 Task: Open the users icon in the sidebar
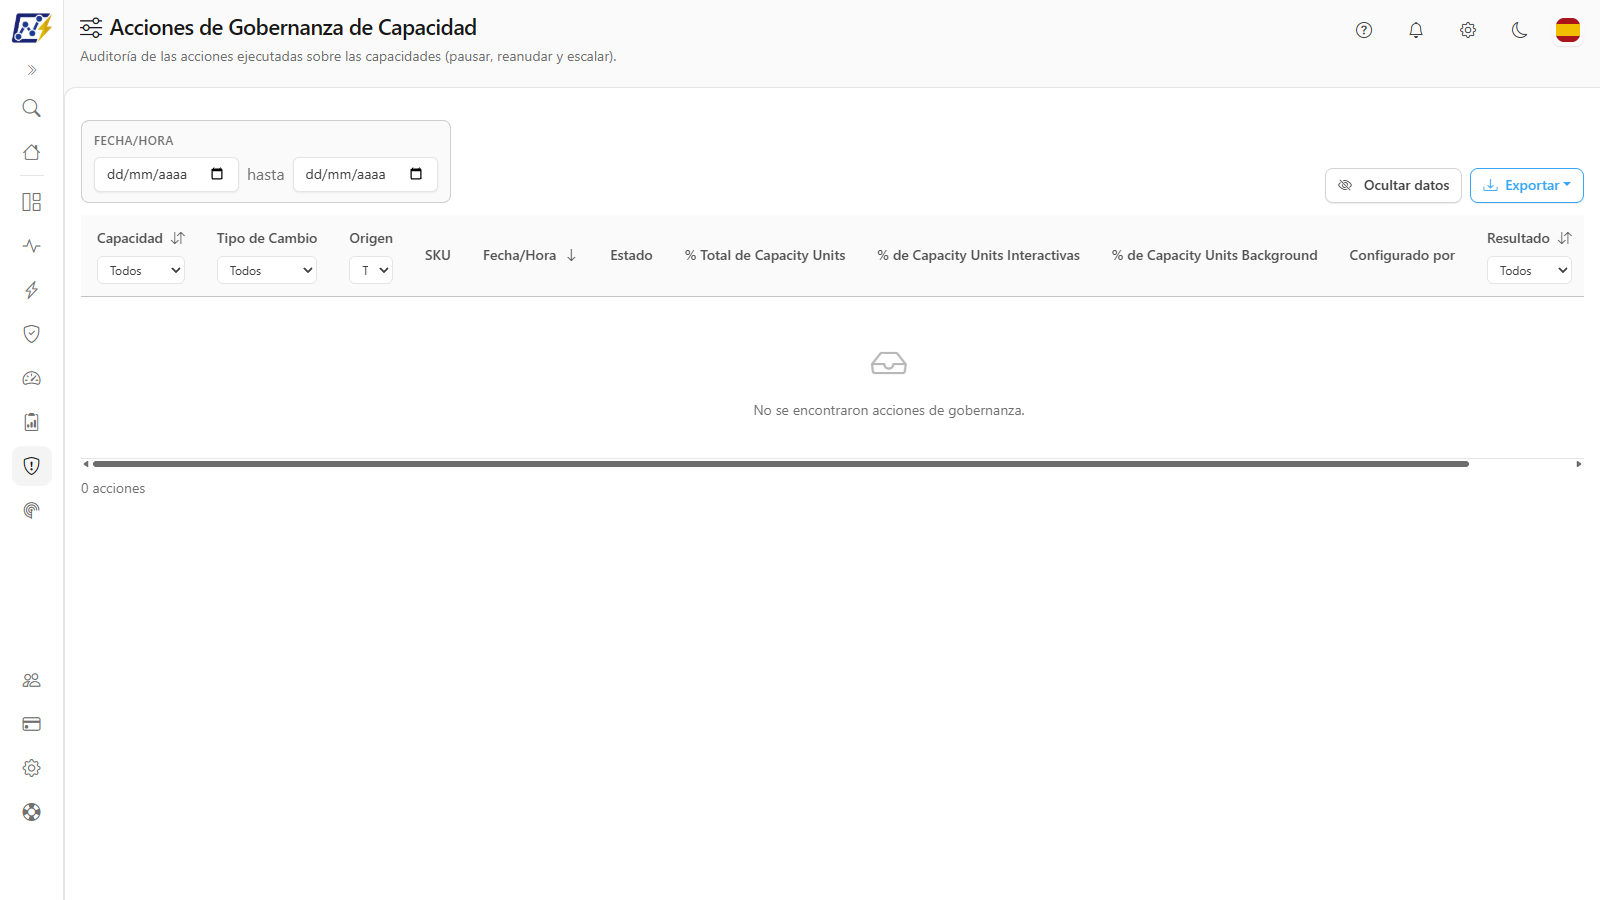[32, 680]
